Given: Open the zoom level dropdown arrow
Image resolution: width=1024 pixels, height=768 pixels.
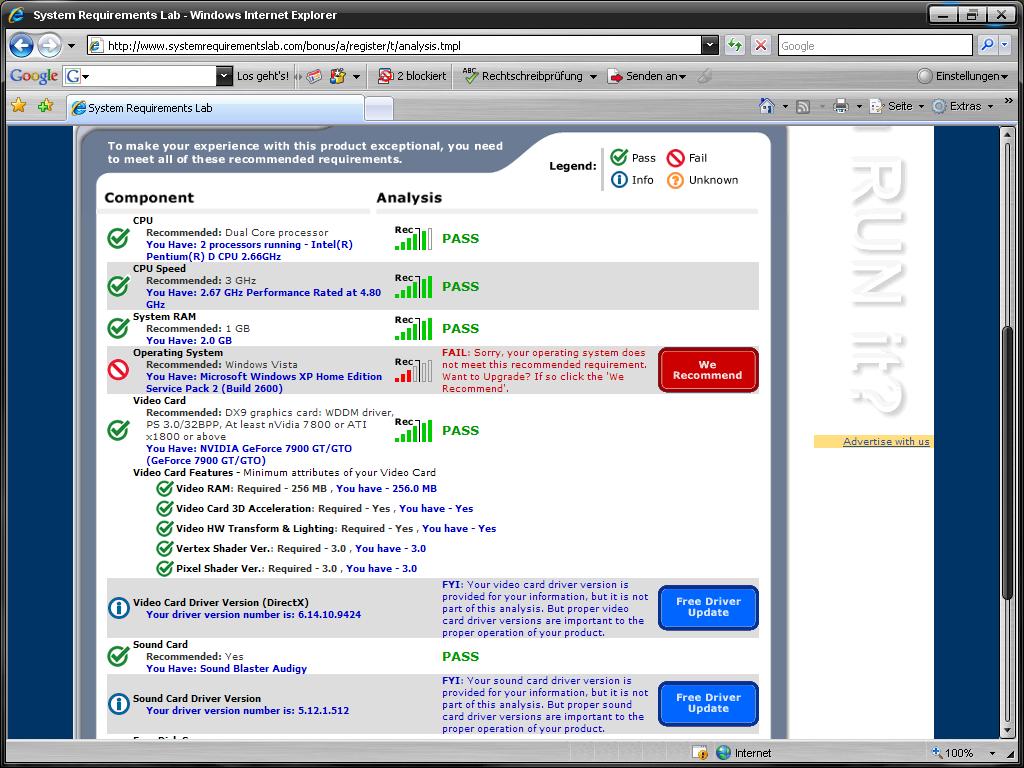Looking at the screenshot, I should tap(993, 753).
